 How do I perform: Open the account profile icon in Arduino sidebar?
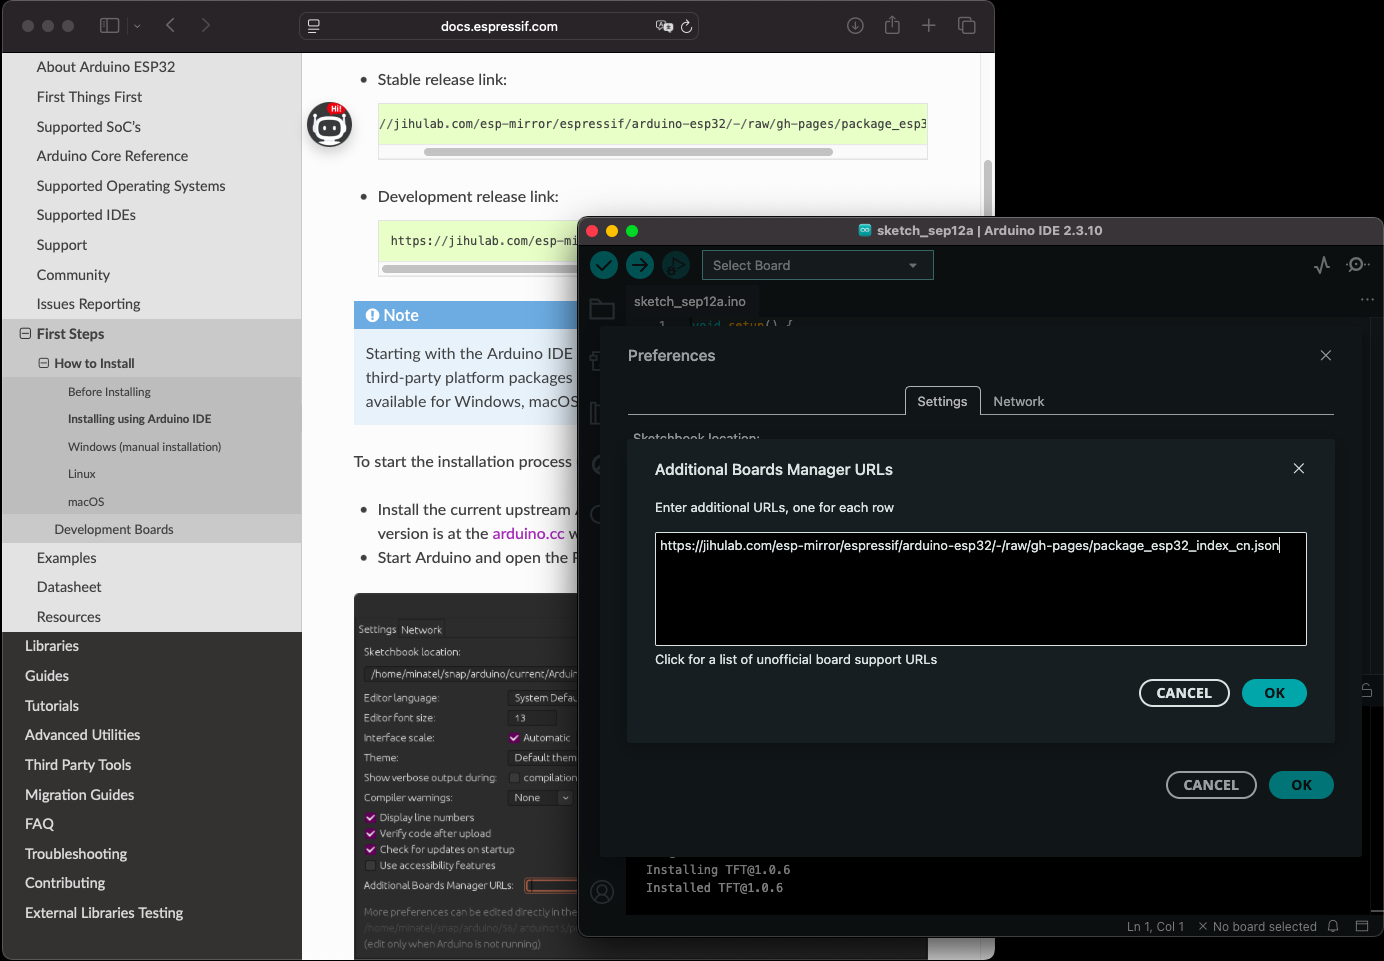[x=602, y=892]
